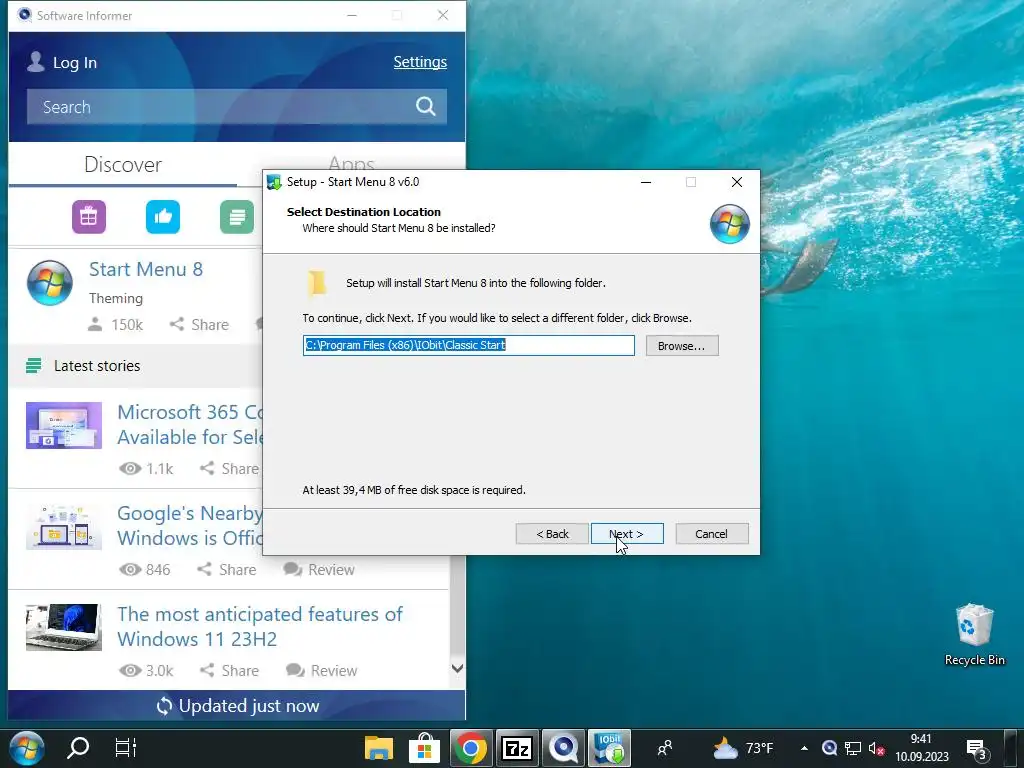The image size is (1024, 768).
Task: Click the Latest stories header
Action: 97,366
